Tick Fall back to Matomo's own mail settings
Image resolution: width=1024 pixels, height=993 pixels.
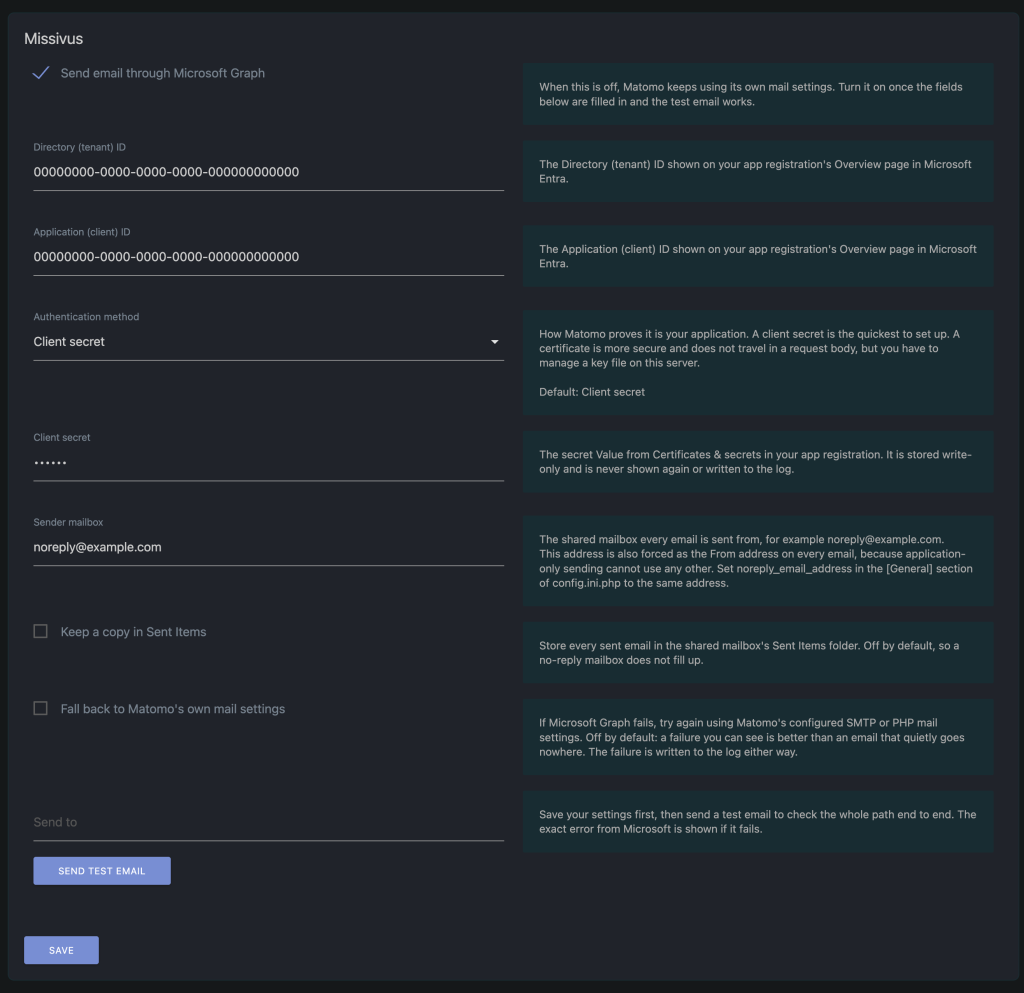coord(40,708)
